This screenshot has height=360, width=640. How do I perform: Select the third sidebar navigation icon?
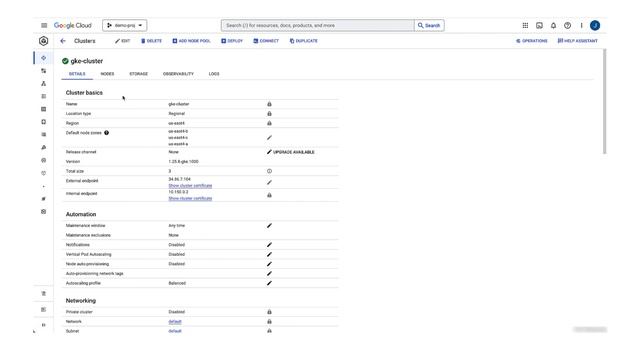[x=44, y=84]
